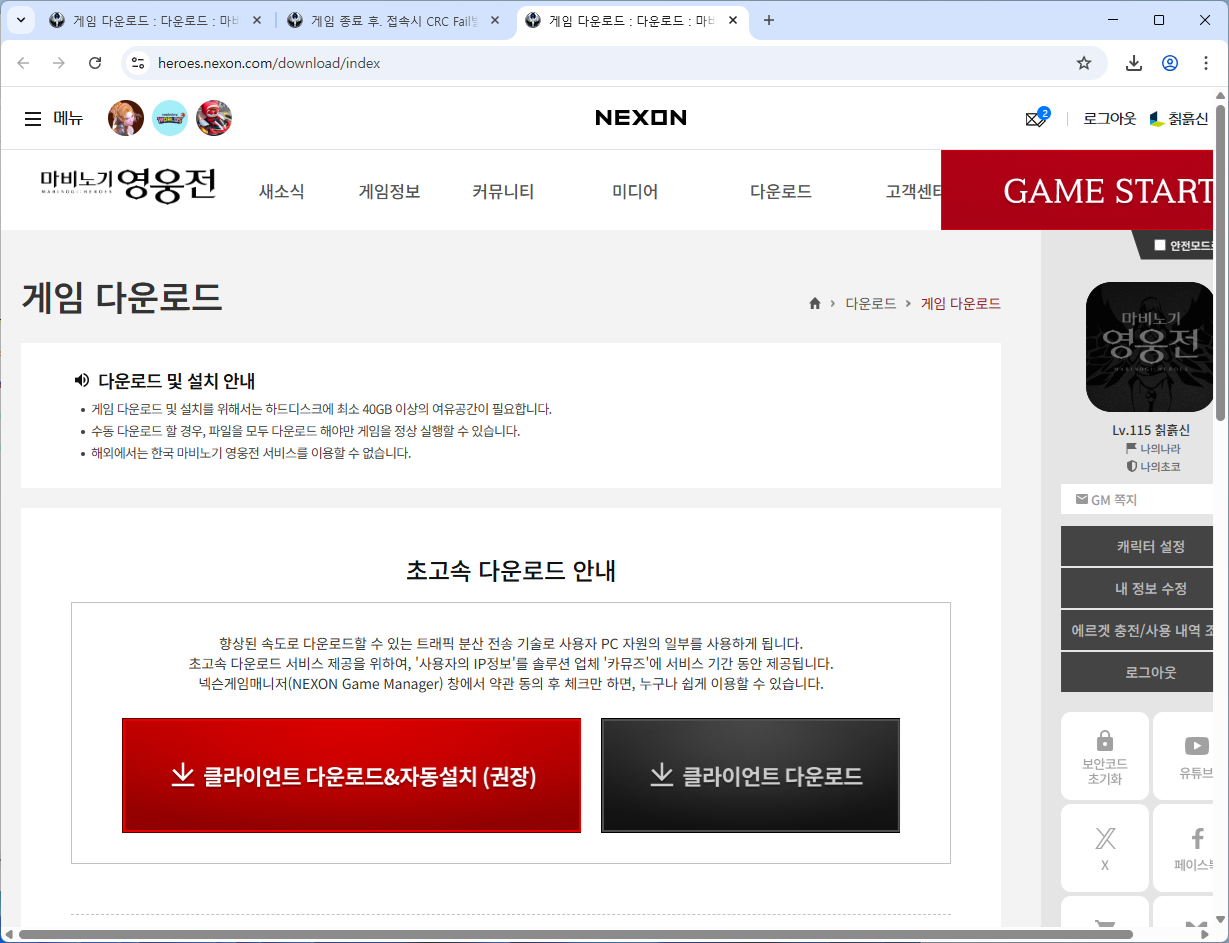Go to the NEXON logo homepage
The width and height of the screenshot is (1229, 943).
click(x=641, y=118)
